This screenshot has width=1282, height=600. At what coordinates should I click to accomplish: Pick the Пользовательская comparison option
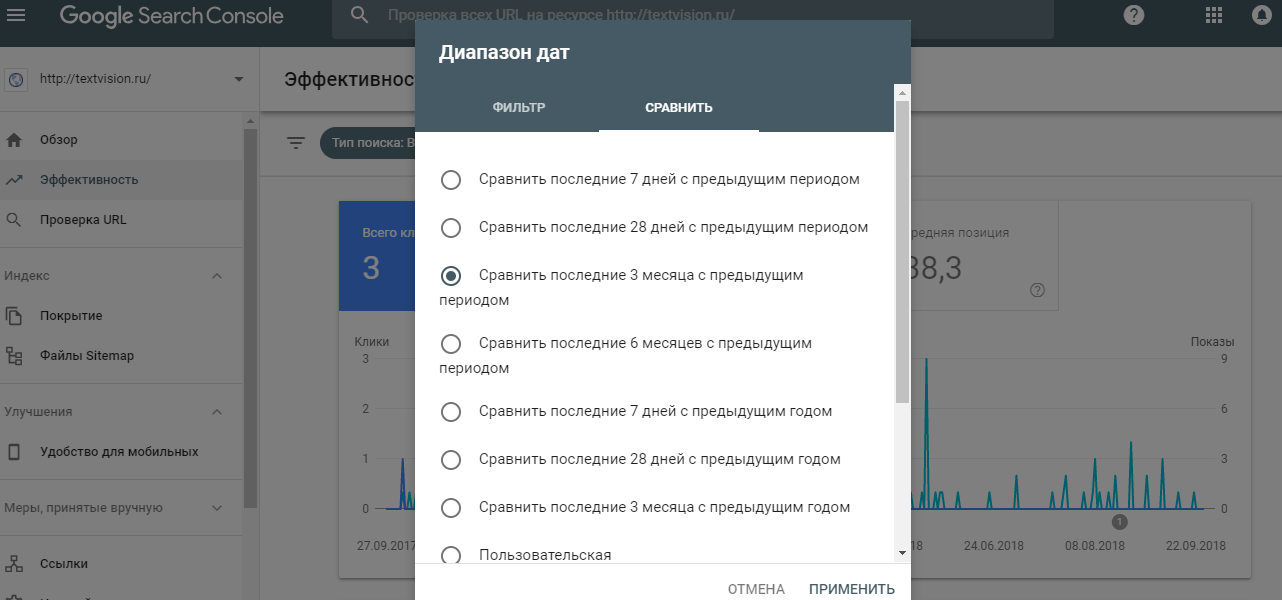tap(451, 555)
